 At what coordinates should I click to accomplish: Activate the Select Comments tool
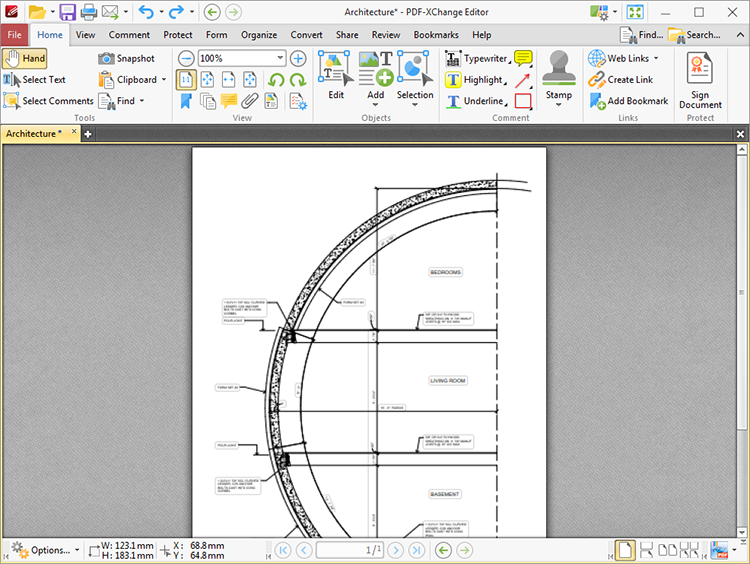click(x=48, y=101)
